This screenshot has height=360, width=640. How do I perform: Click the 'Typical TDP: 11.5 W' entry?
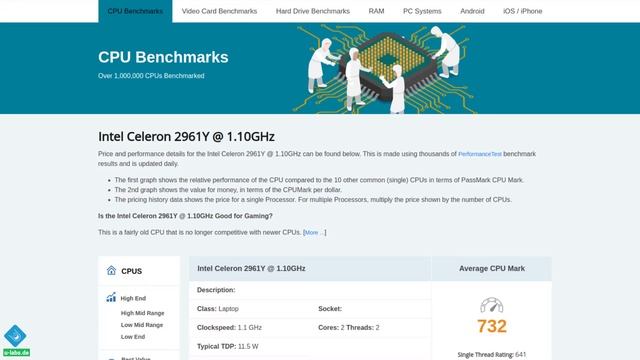227,346
